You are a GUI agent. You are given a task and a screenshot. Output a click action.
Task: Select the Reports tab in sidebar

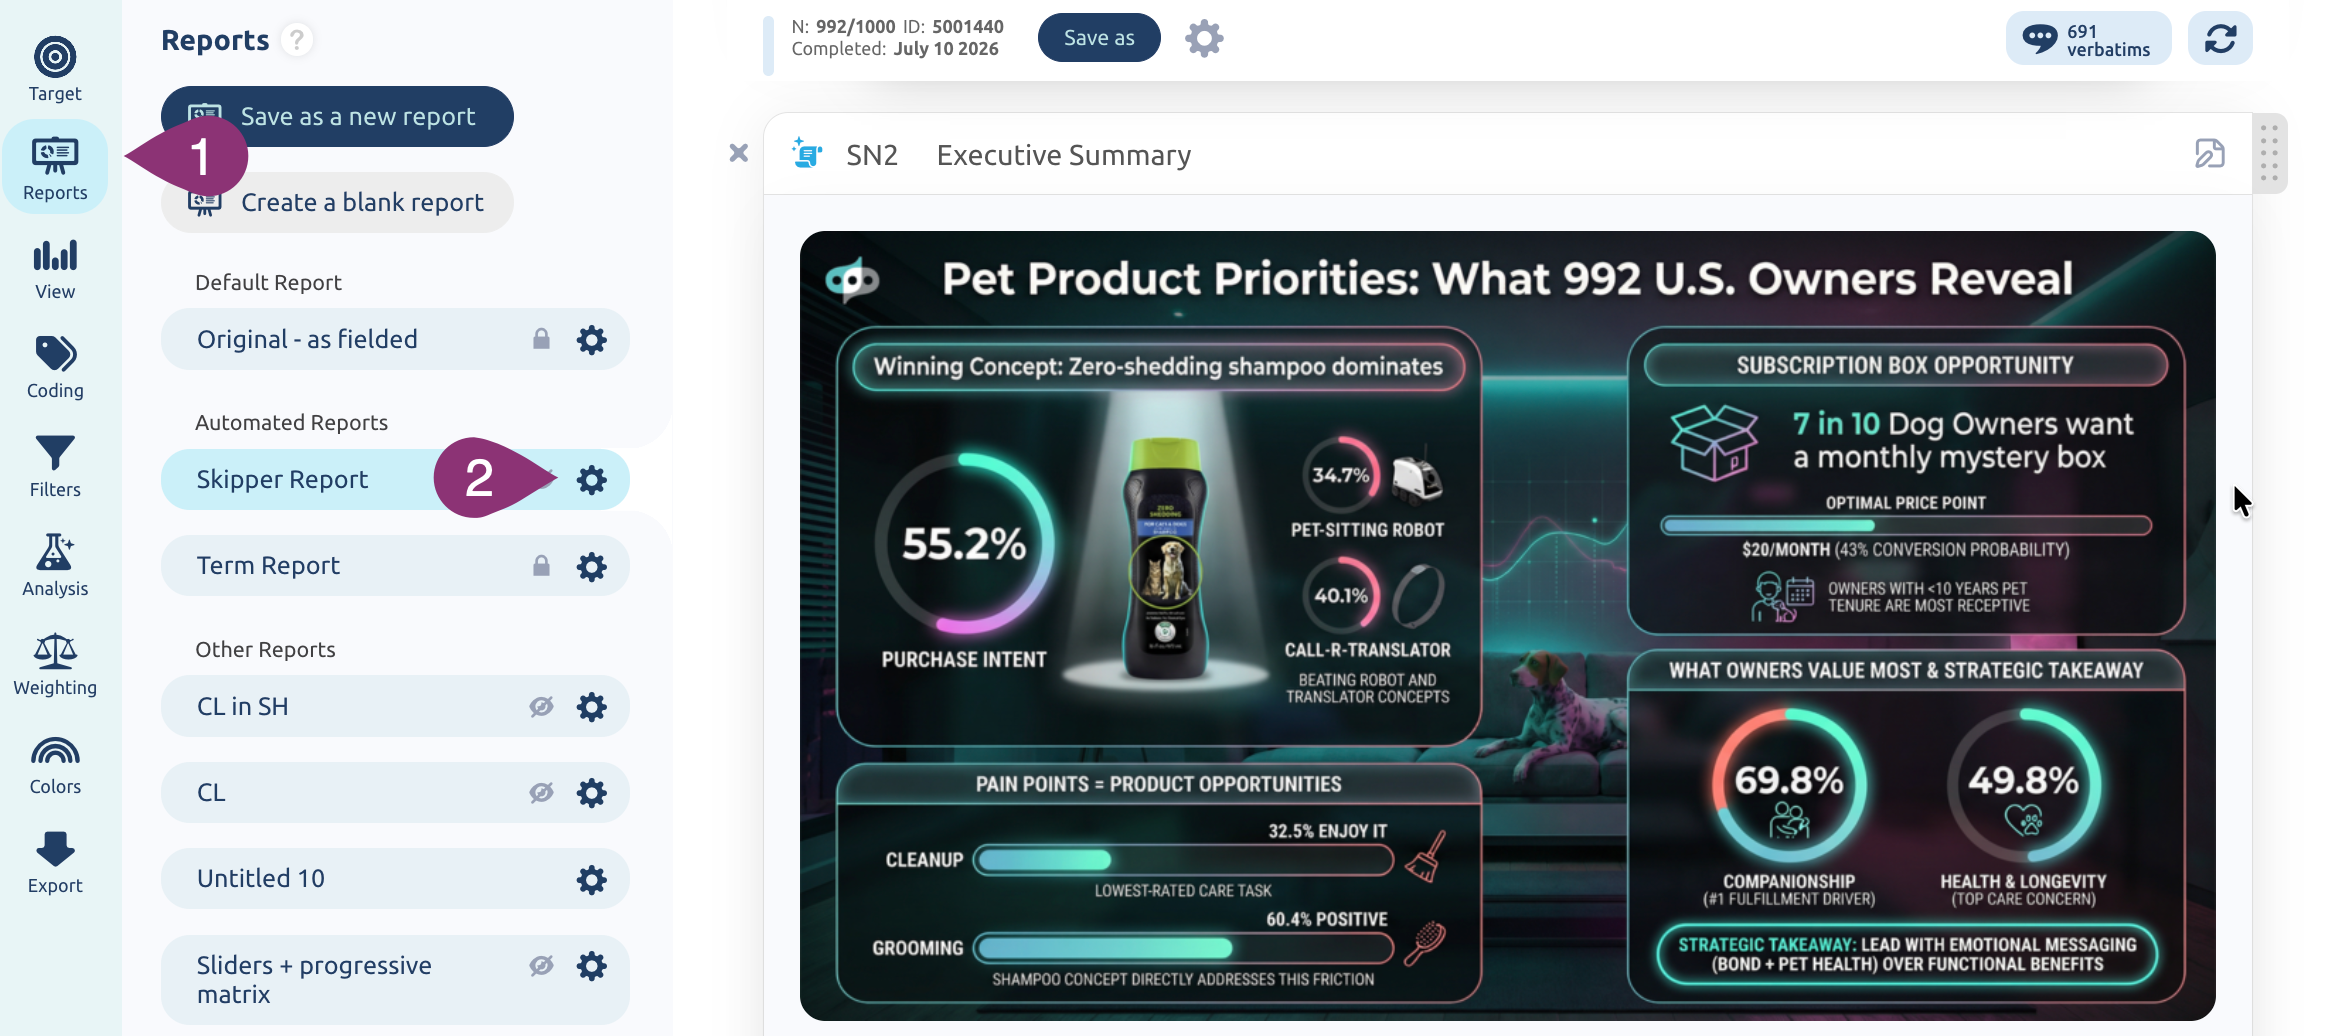pyautogui.click(x=55, y=167)
